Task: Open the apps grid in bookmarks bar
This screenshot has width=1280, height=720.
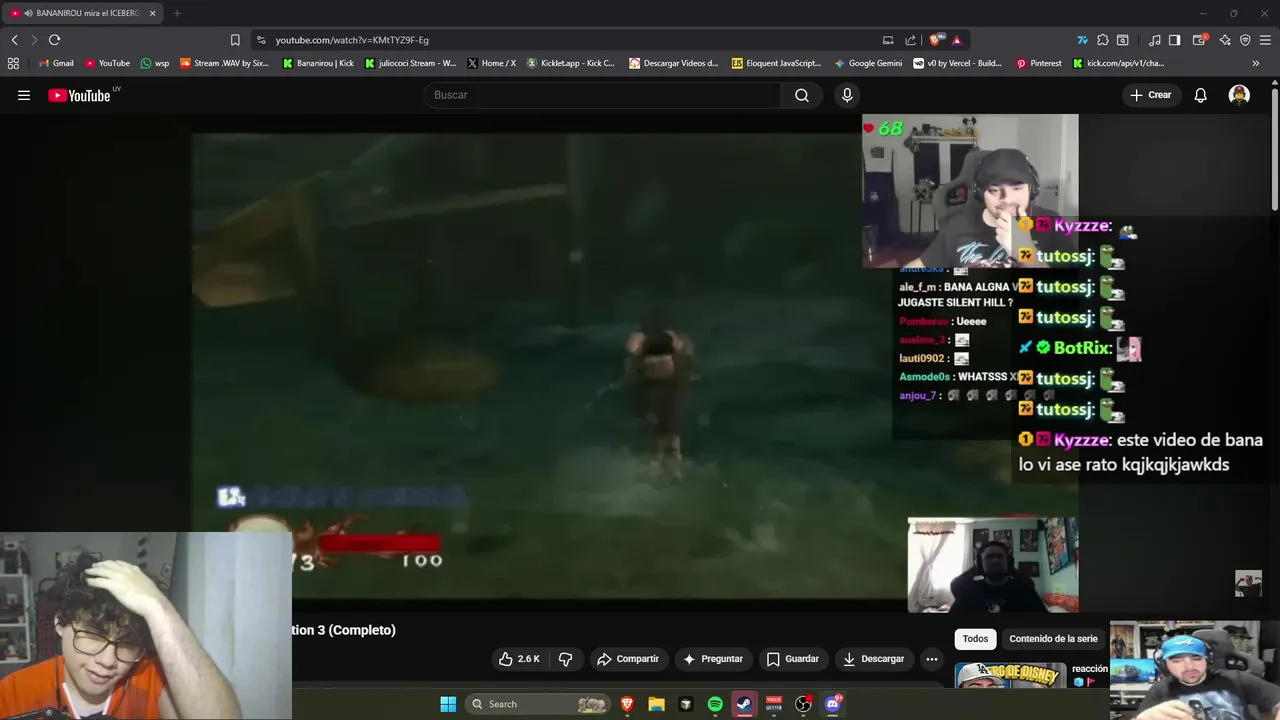Action: 13,63
